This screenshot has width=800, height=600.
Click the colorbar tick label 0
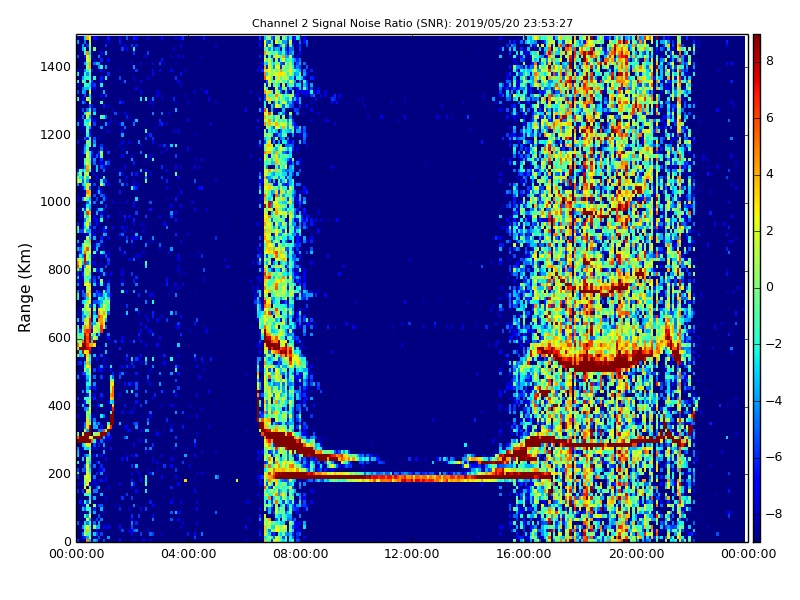[x=770, y=287]
